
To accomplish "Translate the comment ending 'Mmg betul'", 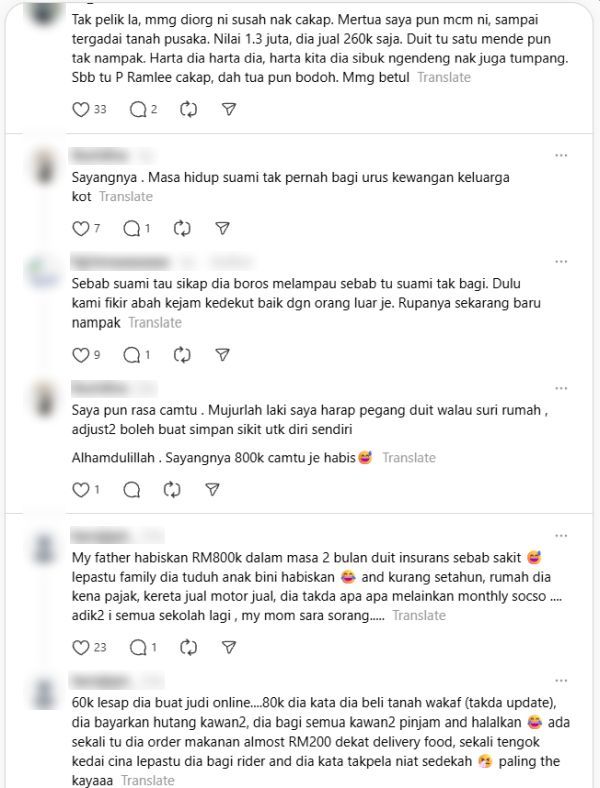I will click(x=444, y=77).
